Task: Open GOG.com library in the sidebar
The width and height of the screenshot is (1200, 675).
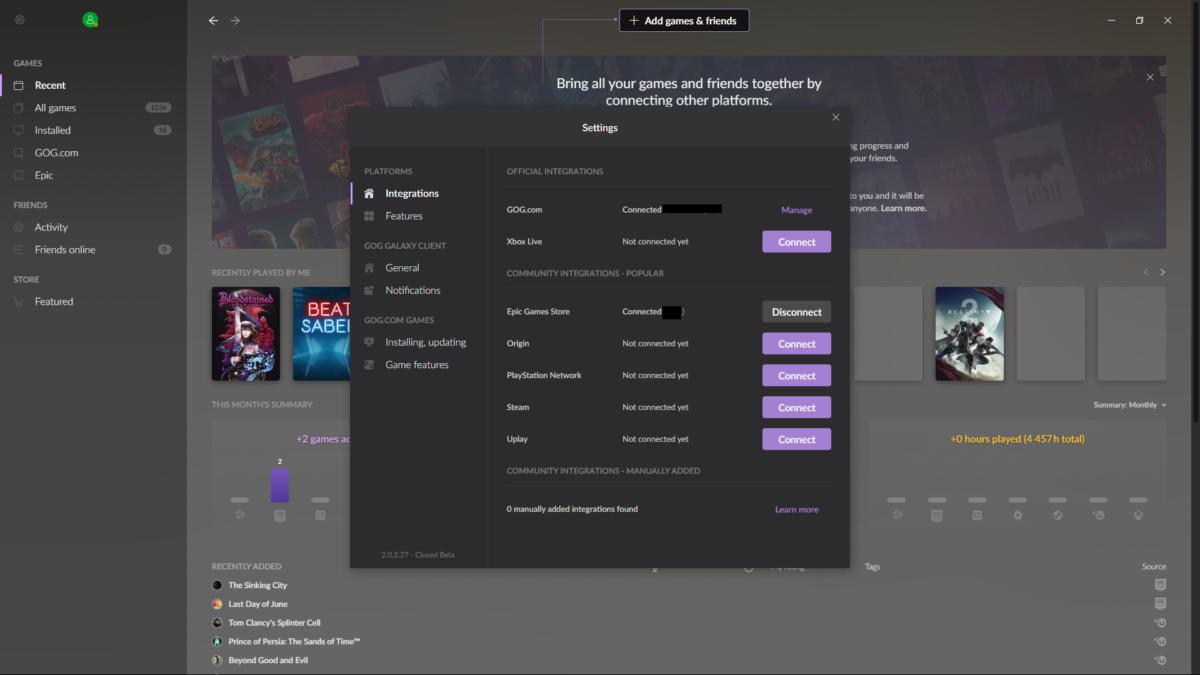Action: point(56,153)
